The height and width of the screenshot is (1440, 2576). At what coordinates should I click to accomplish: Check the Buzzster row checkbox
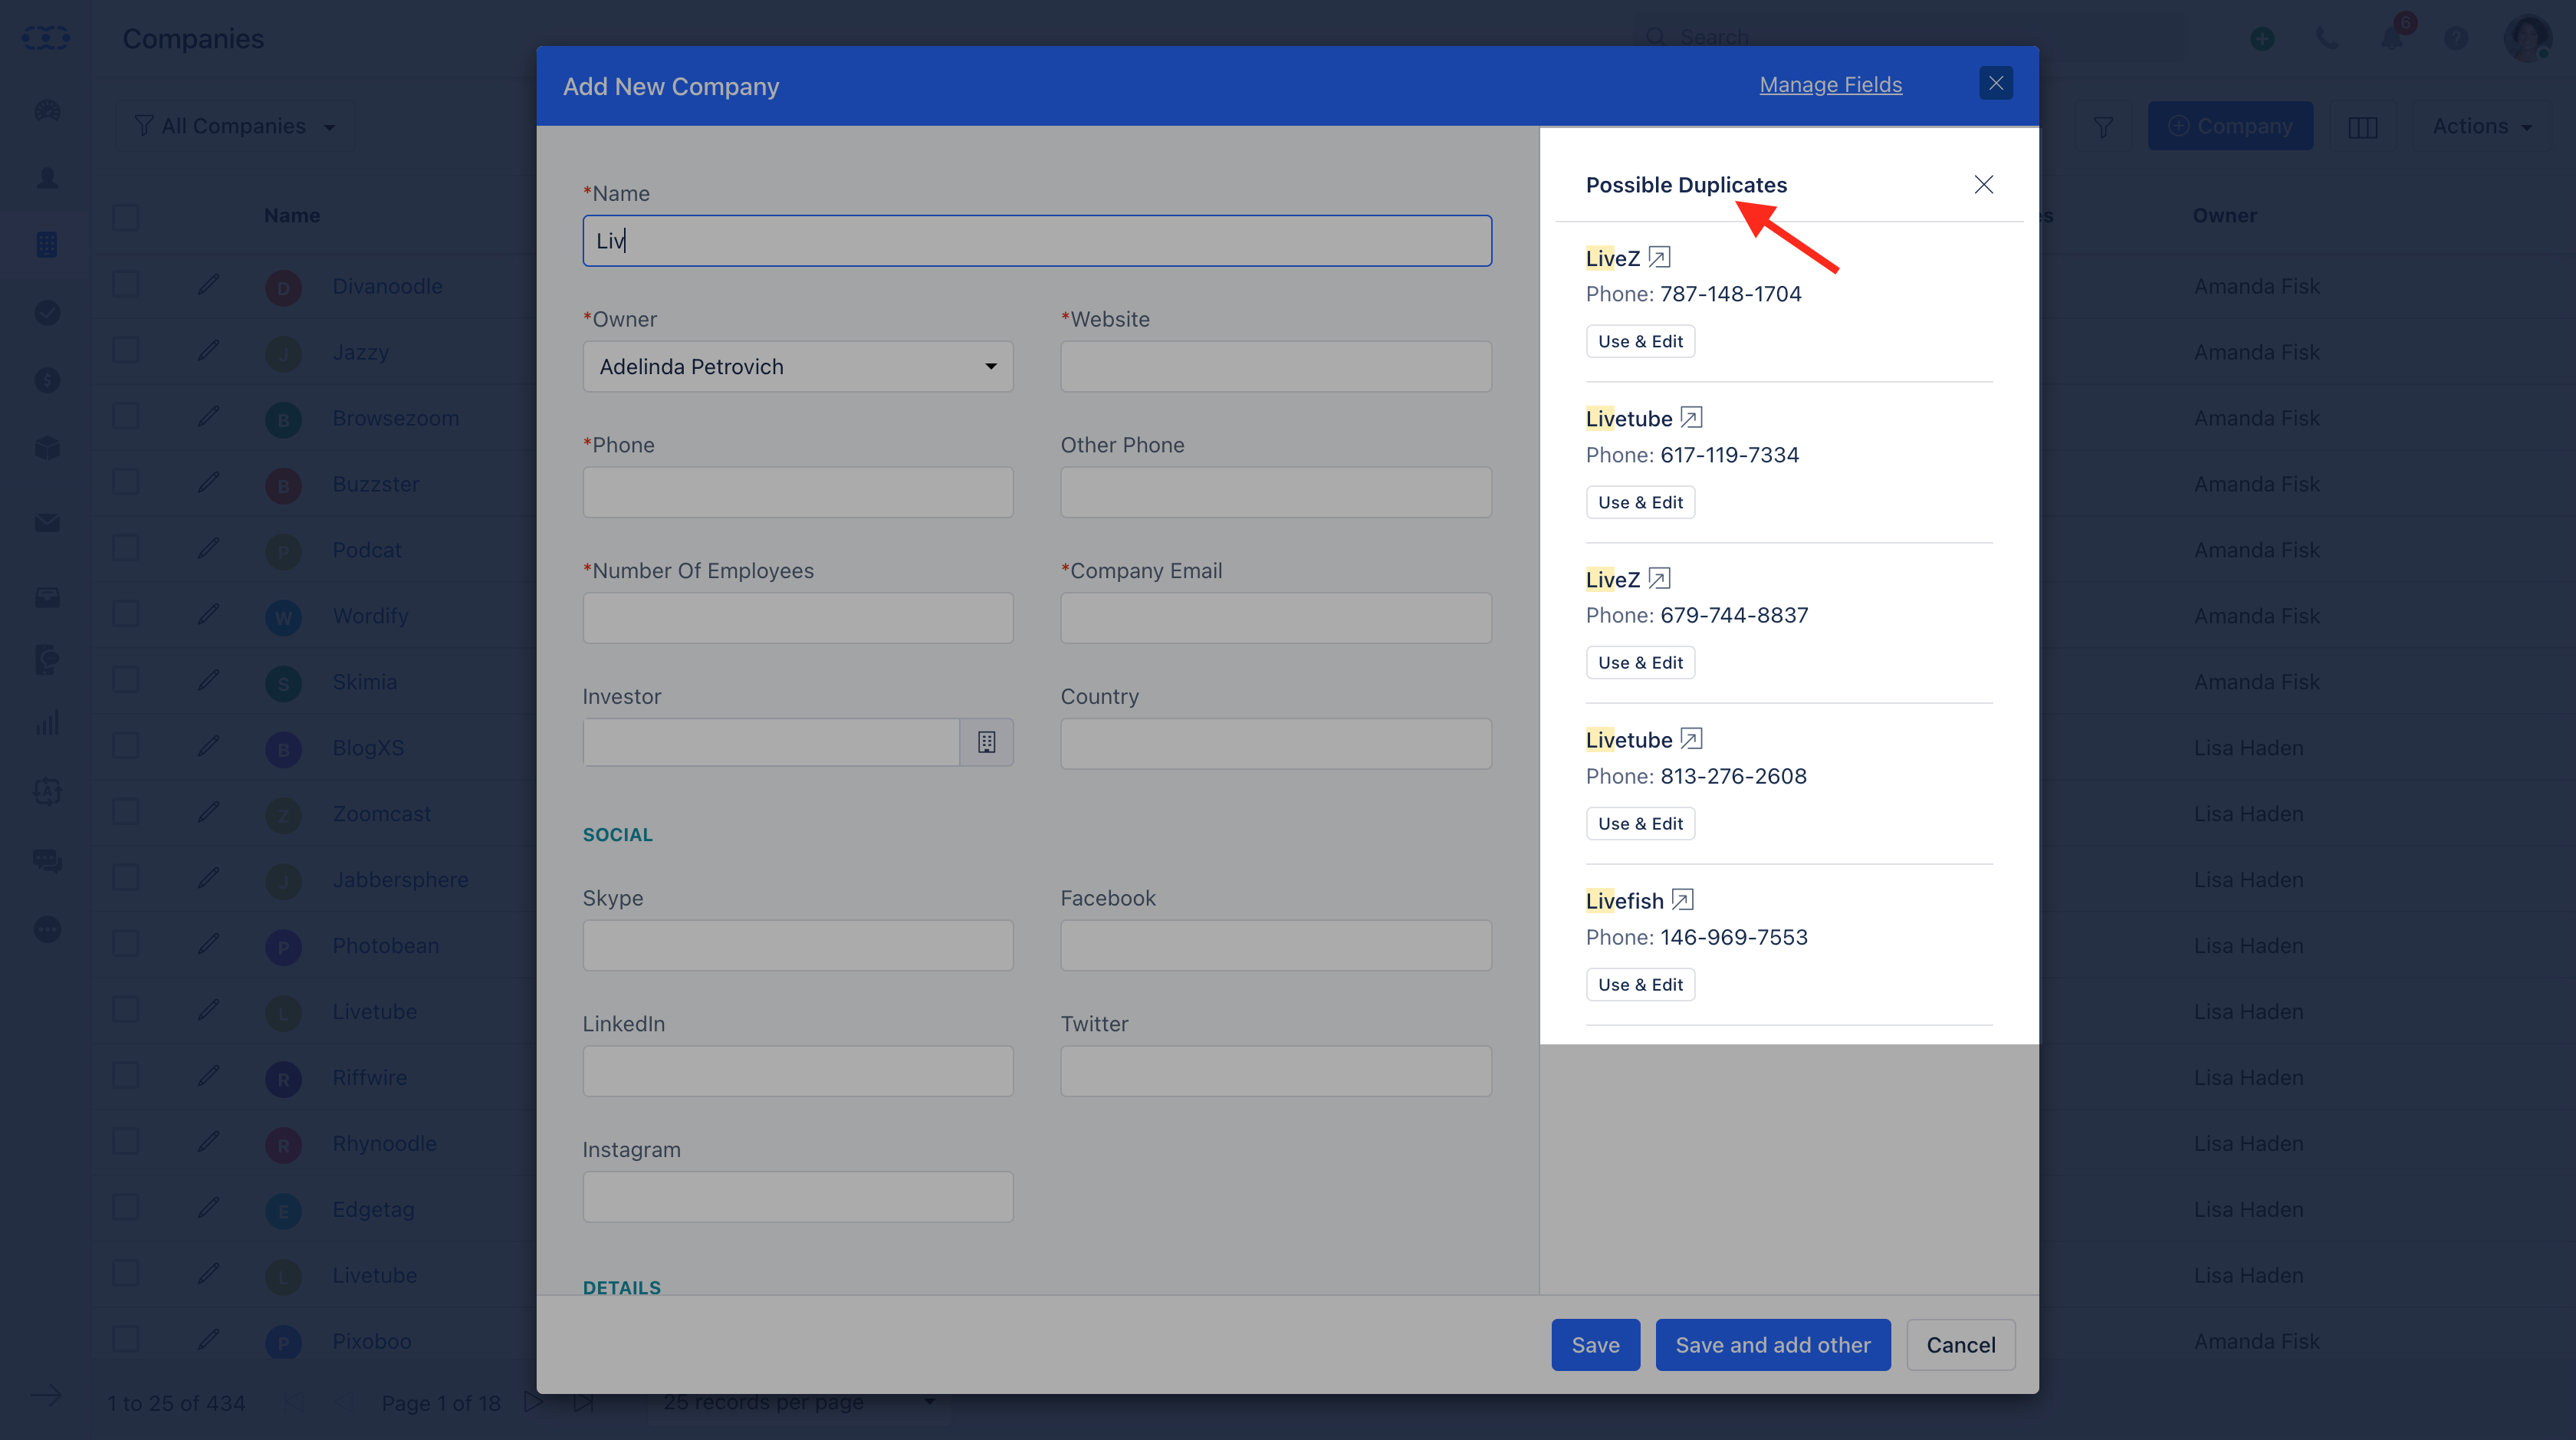click(x=126, y=483)
